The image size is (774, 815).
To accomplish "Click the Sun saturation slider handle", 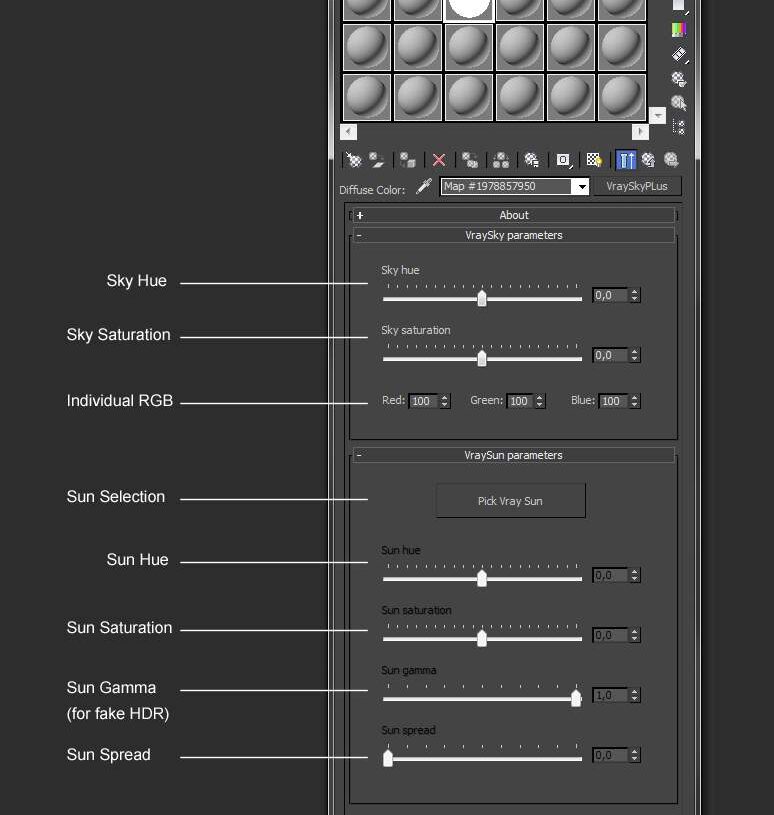I will [x=482, y=638].
